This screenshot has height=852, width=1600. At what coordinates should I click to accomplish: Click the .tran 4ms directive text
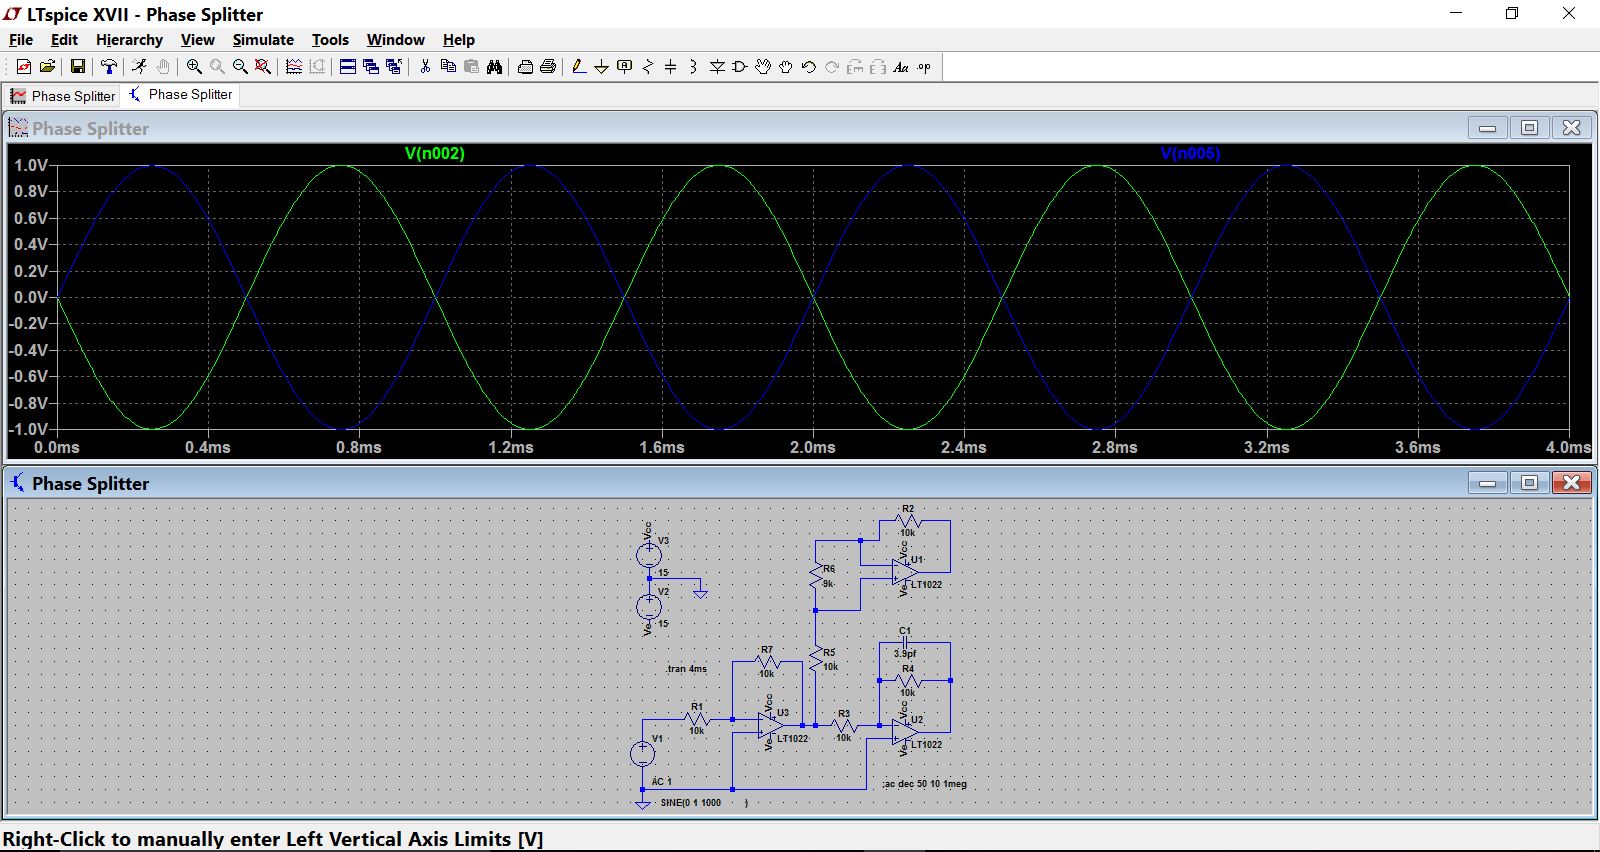click(686, 669)
